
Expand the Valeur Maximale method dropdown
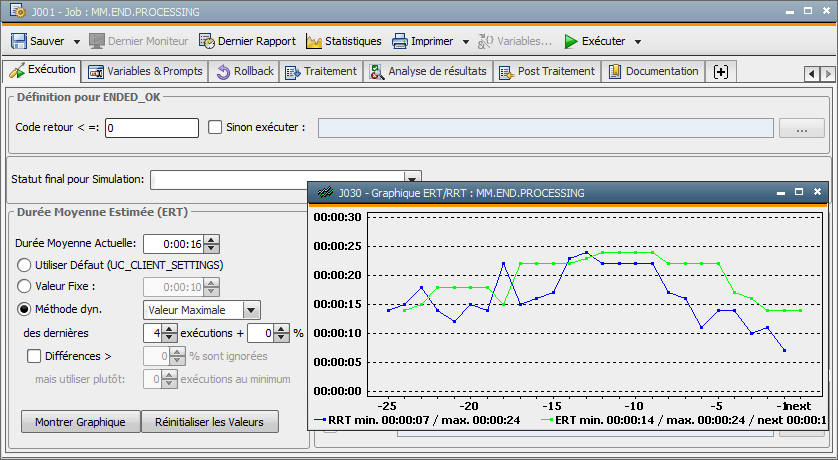click(251, 310)
